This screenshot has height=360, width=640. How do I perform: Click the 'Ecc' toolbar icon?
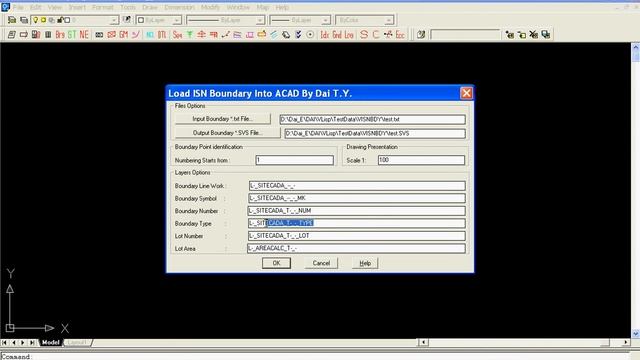[400, 35]
